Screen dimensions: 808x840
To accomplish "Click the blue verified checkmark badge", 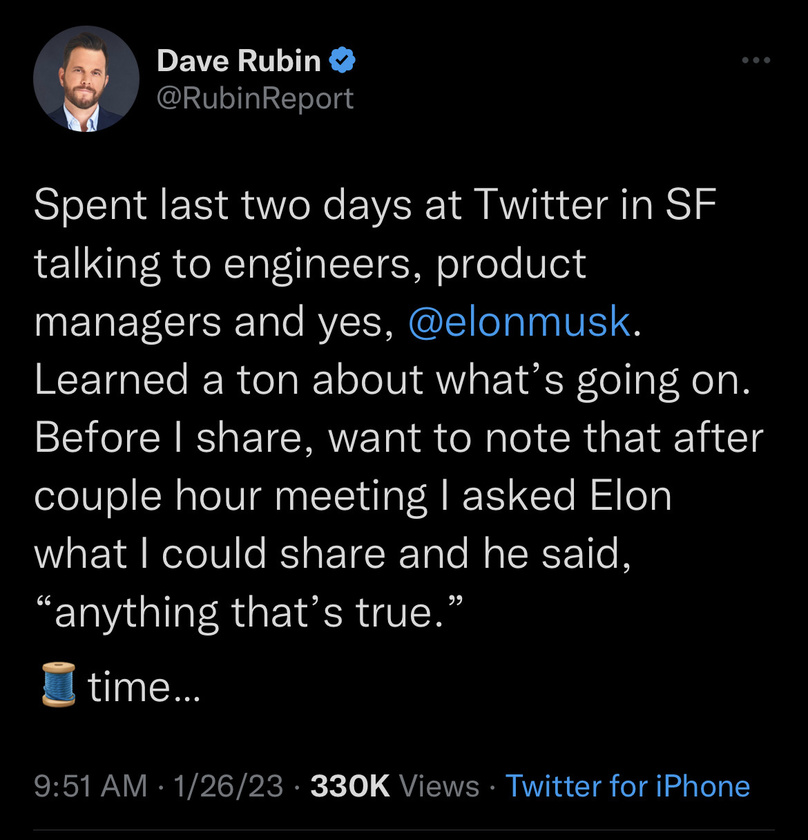I will (343, 61).
